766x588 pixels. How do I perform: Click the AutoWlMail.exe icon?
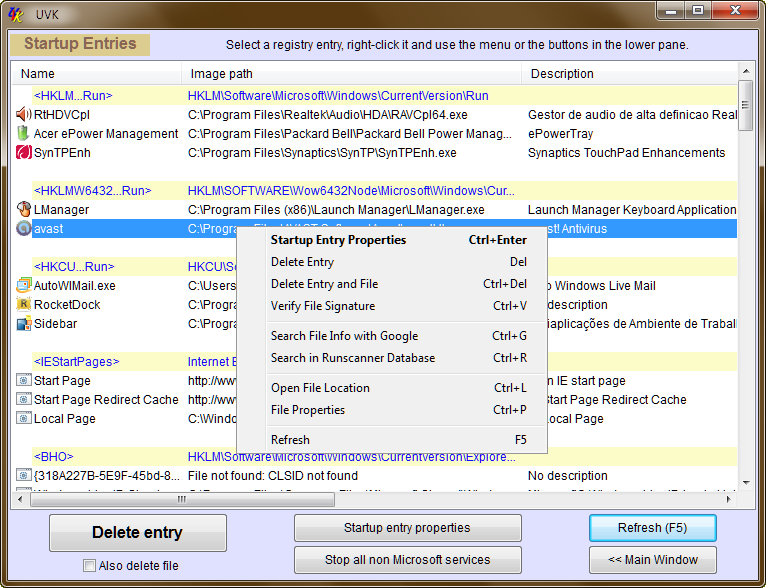point(23,286)
